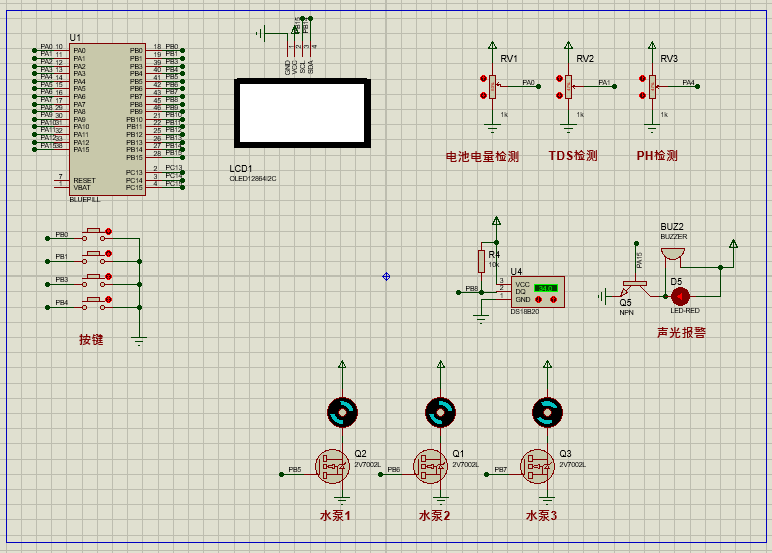
Task: Decrease RV2 with its lower red arrow
Action: point(559,95)
